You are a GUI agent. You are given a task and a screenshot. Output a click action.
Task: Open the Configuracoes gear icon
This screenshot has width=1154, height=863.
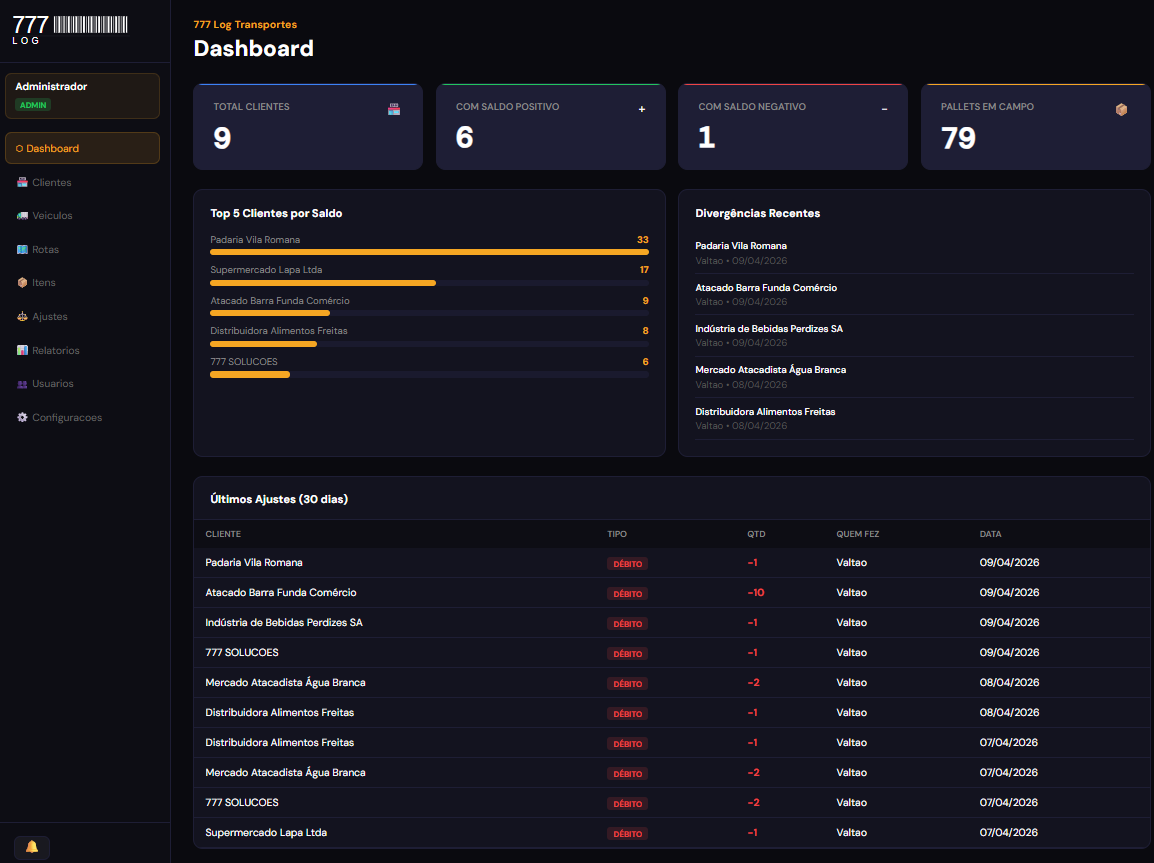(x=21, y=417)
